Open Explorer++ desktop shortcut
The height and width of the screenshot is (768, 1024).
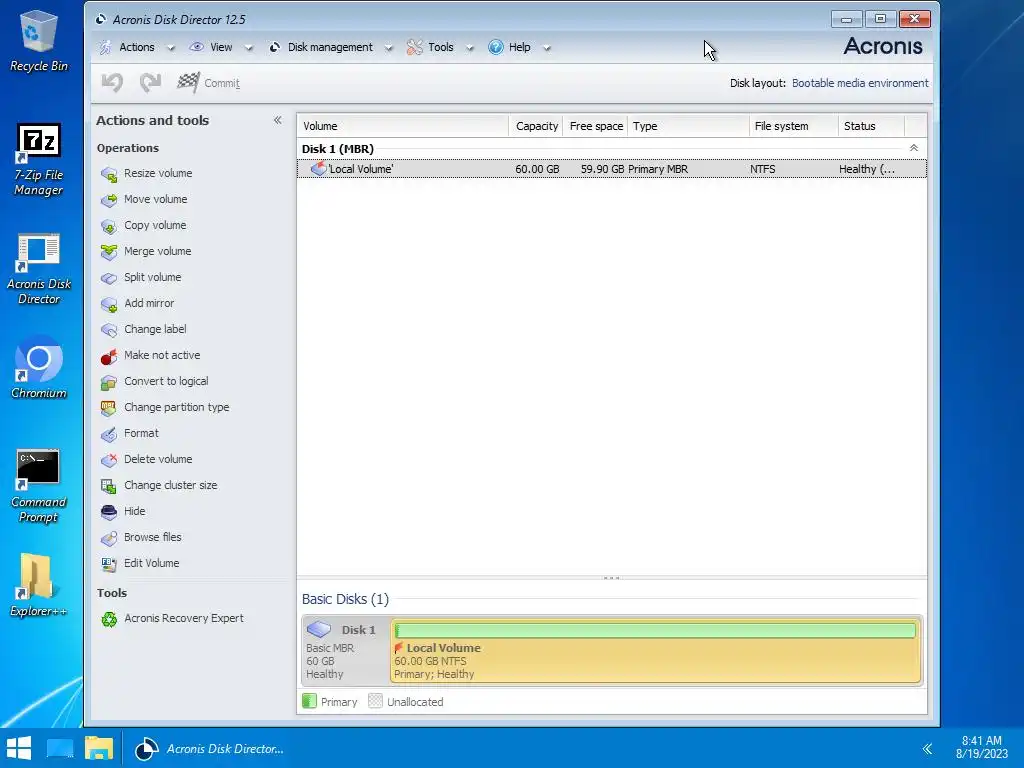point(39,584)
